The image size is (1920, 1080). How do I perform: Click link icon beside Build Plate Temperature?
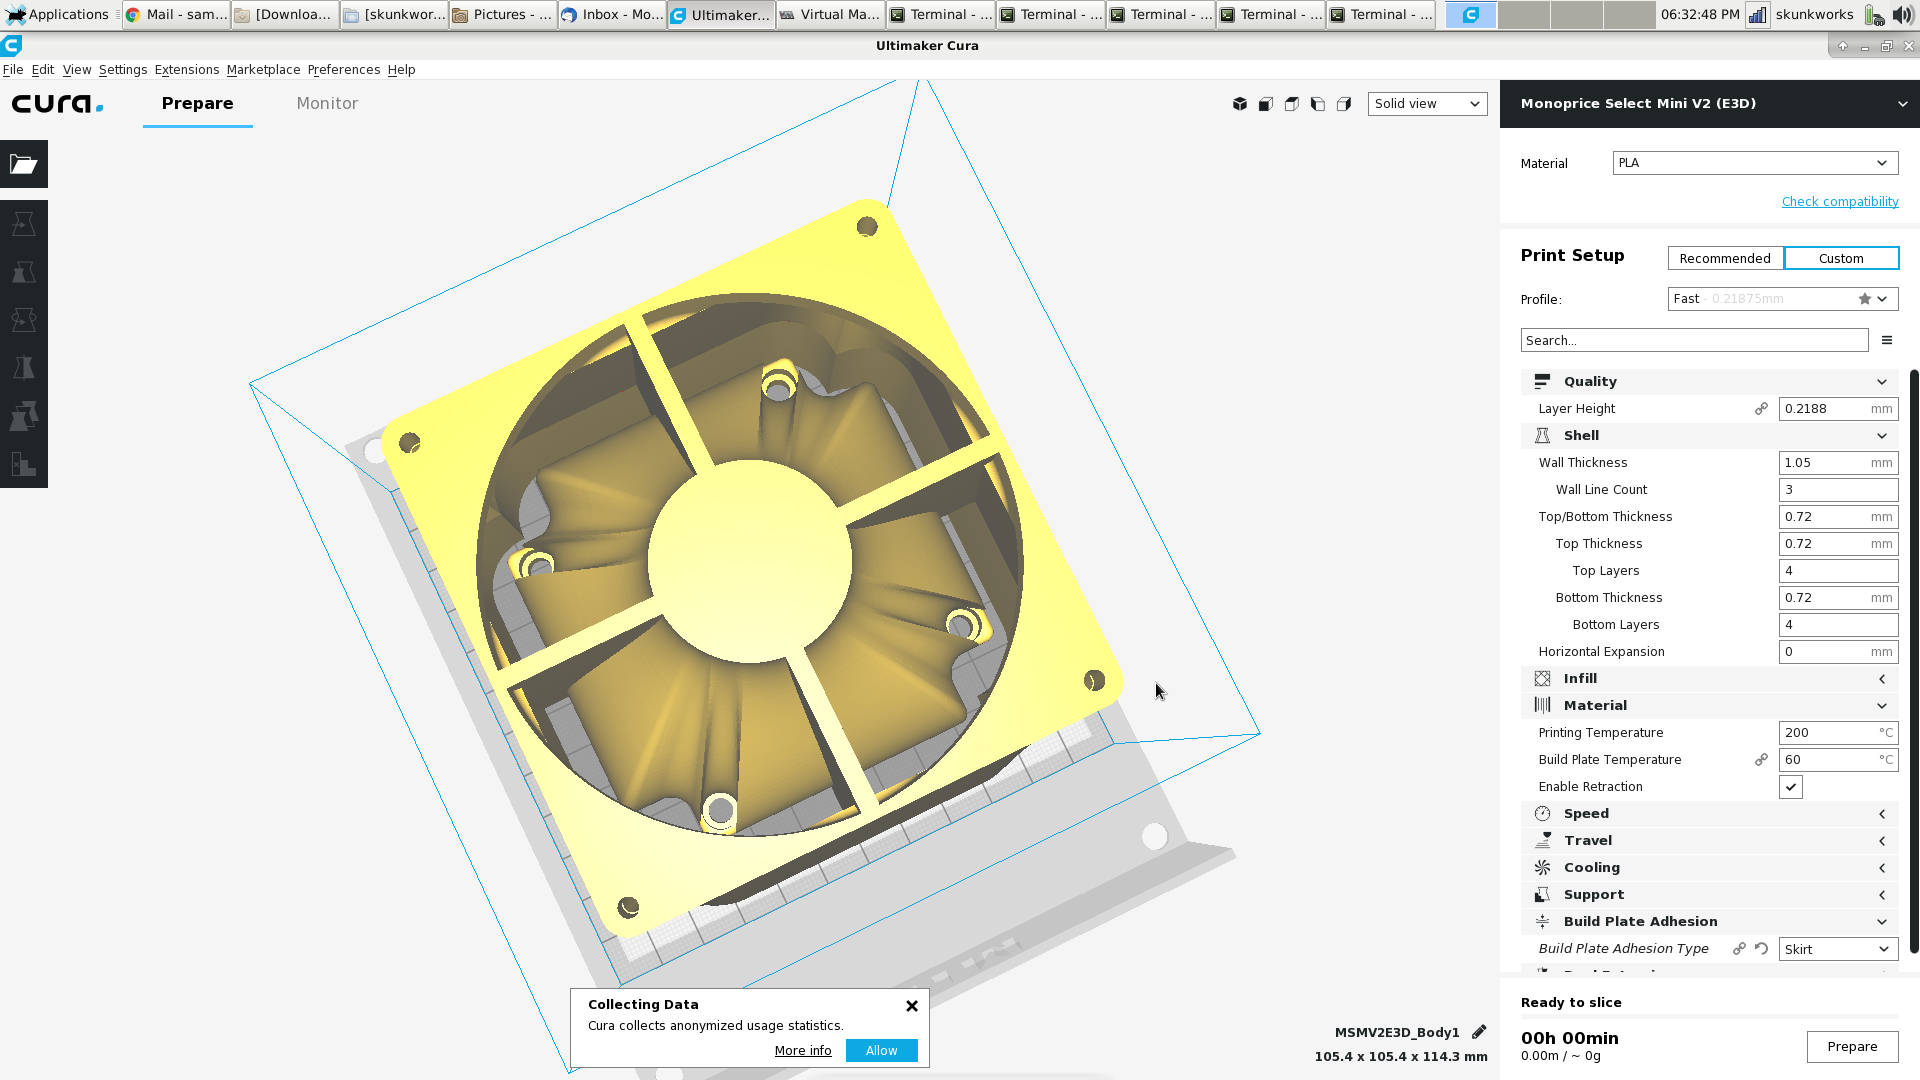pos(1761,760)
